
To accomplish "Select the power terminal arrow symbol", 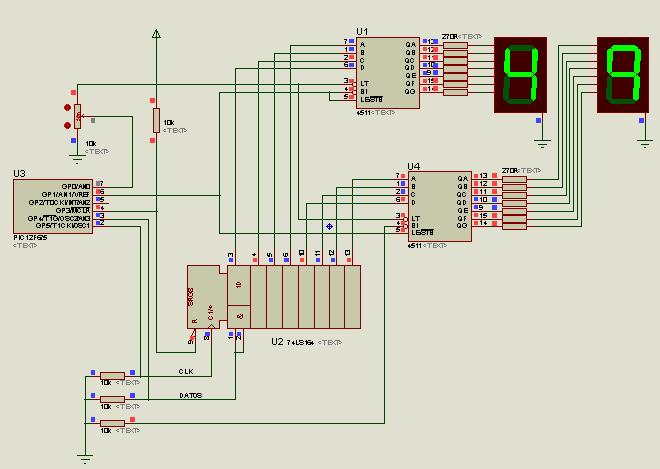I will (x=156, y=34).
